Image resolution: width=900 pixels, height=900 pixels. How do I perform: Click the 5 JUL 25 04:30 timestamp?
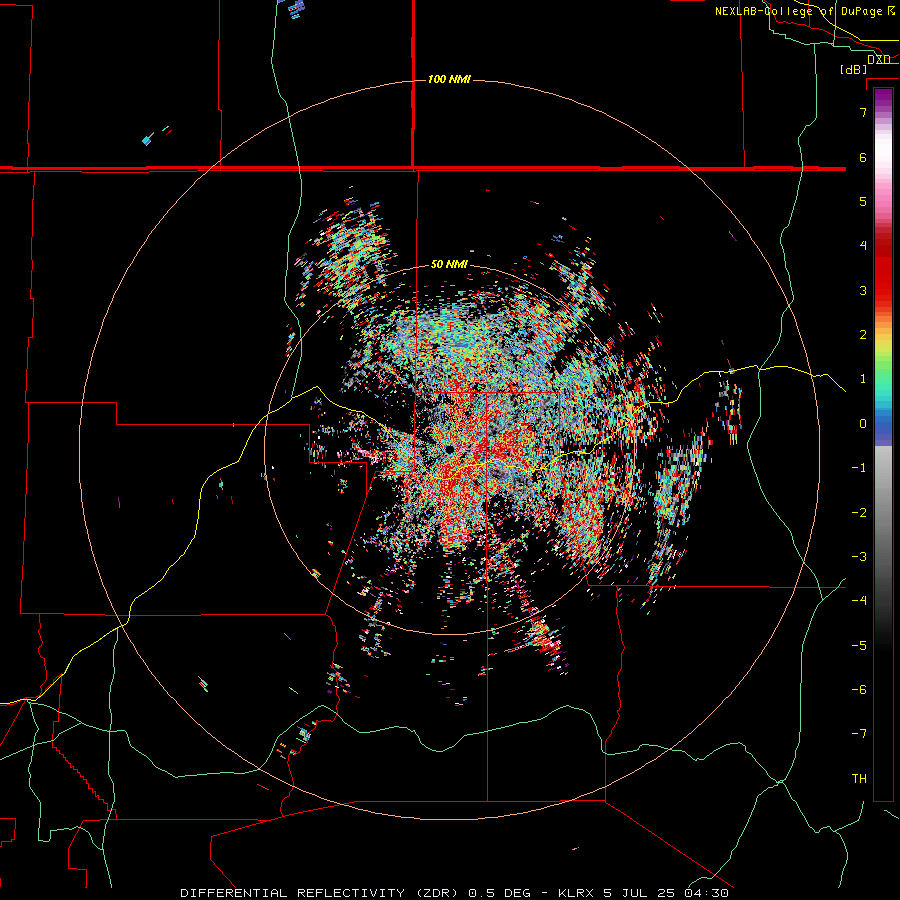[666, 893]
